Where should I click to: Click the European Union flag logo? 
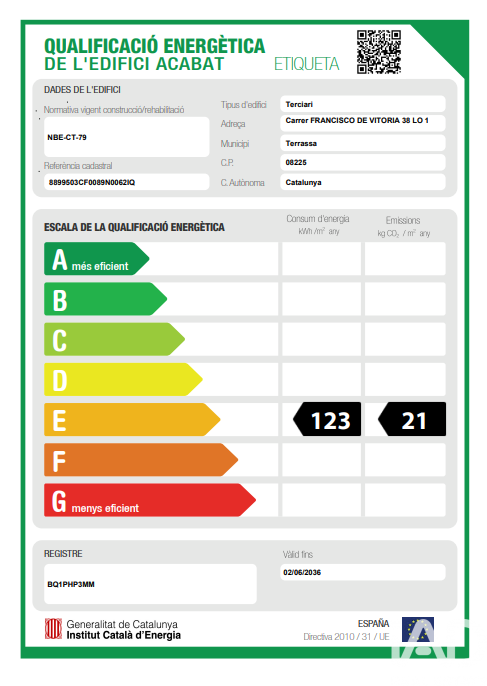pyautogui.click(x=418, y=629)
